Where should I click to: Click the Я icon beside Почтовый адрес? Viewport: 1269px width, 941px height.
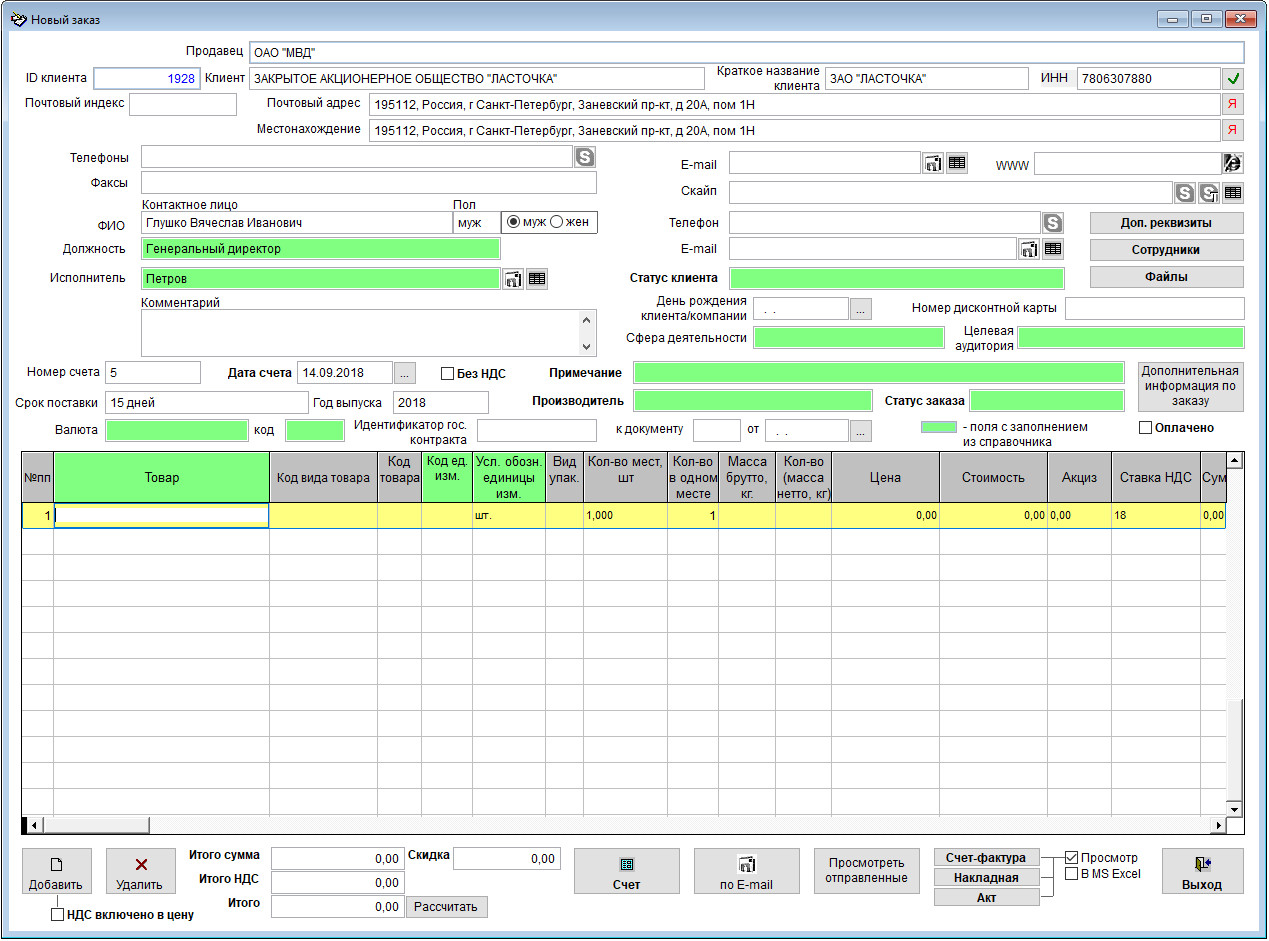click(1233, 104)
